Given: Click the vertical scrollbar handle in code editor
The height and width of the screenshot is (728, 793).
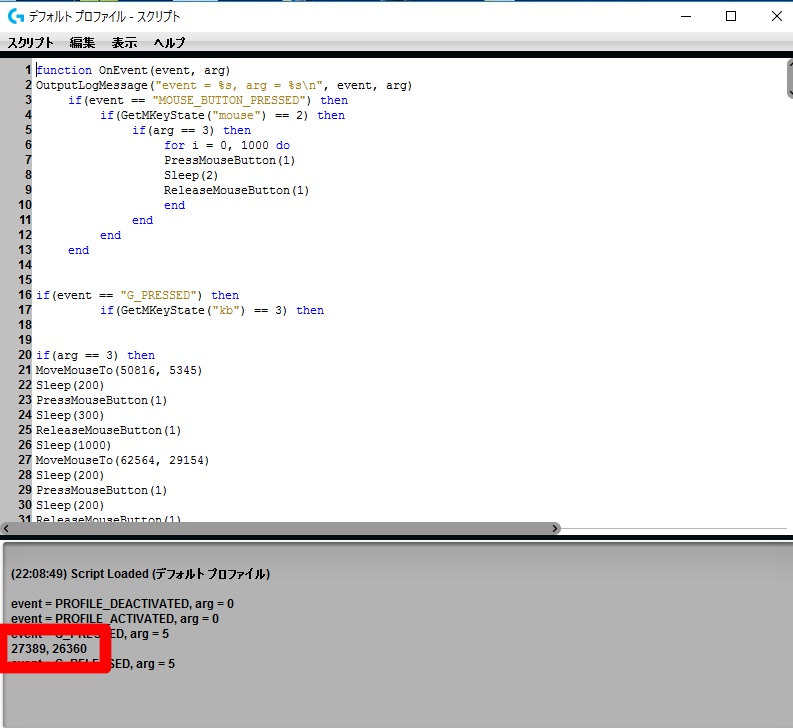Looking at the screenshot, I should click(787, 80).
